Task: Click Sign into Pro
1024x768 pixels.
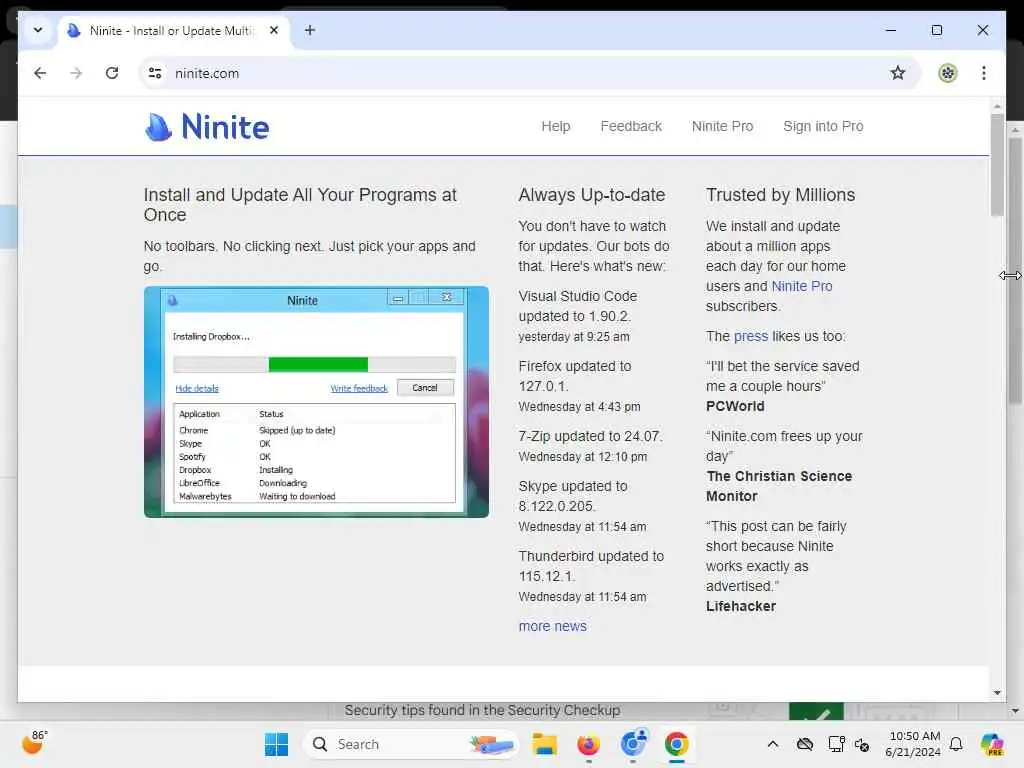Action: (823, 126)
